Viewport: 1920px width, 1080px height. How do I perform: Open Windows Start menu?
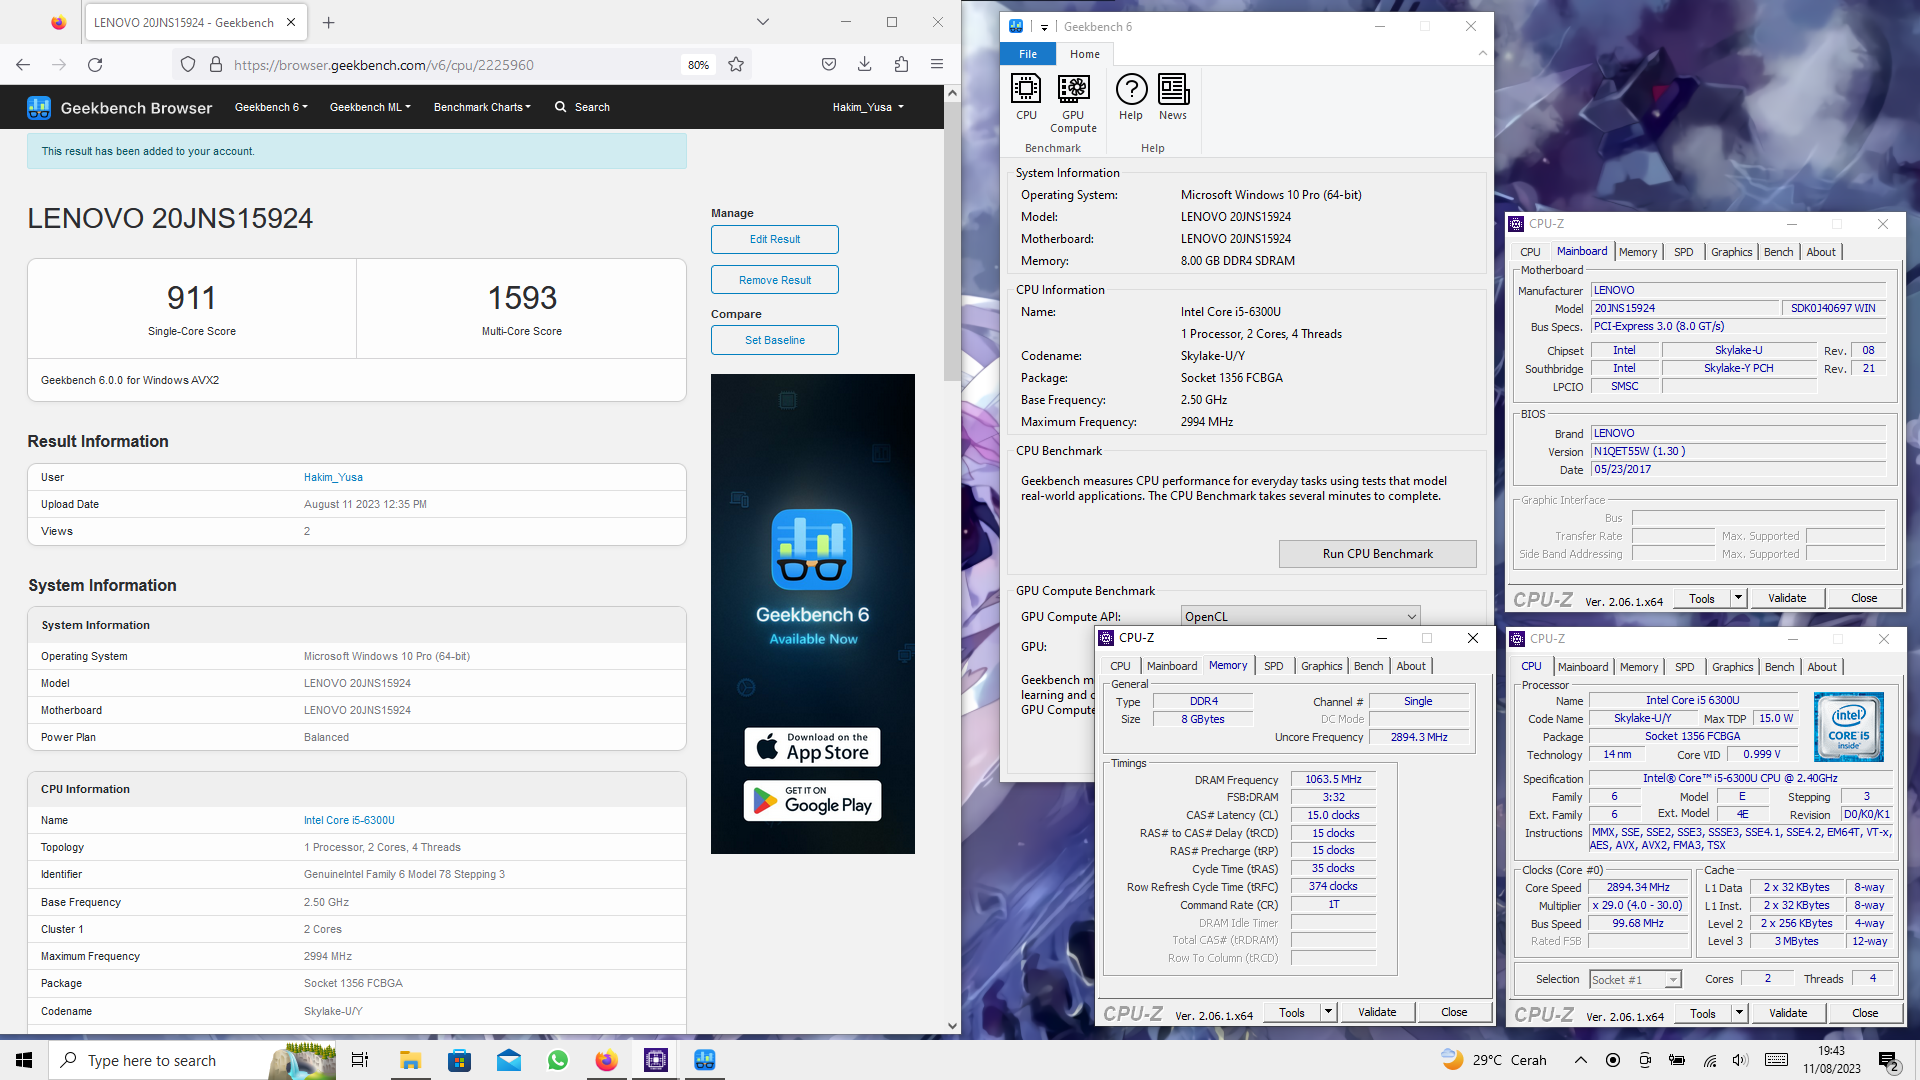point(24,1060)
